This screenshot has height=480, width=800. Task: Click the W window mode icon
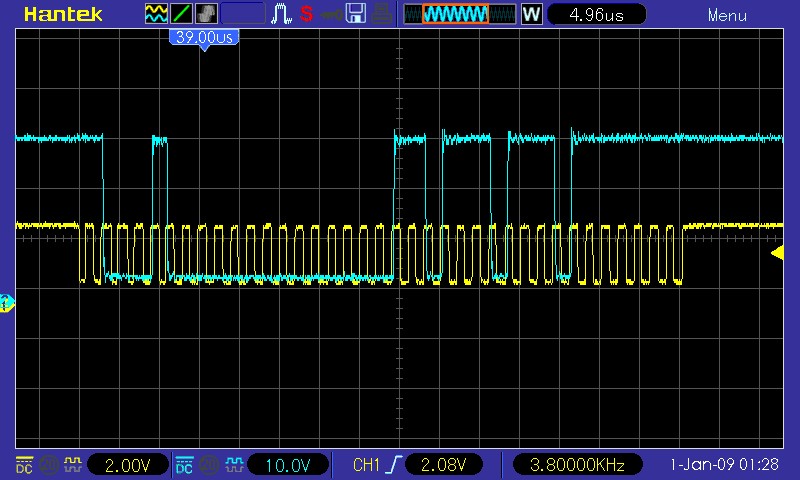pyautogui.click(x=532, y=14)
